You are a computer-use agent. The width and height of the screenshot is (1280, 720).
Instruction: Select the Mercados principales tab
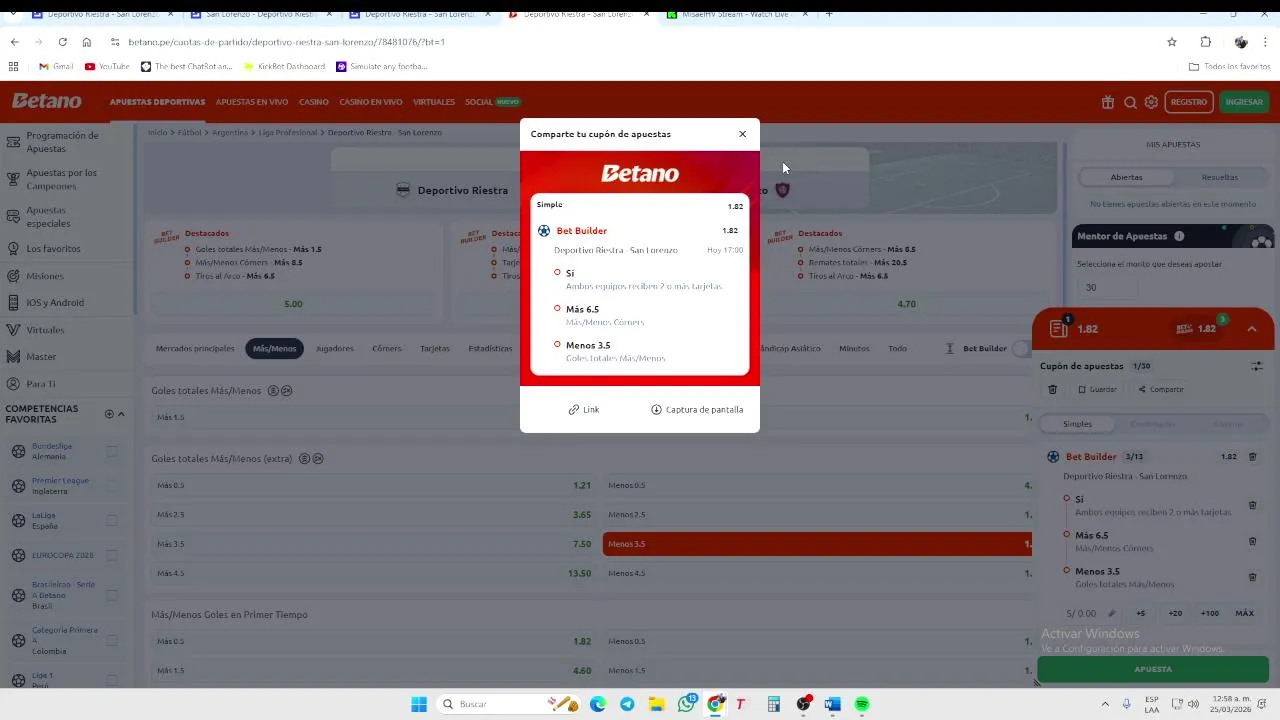coord(195,349)
